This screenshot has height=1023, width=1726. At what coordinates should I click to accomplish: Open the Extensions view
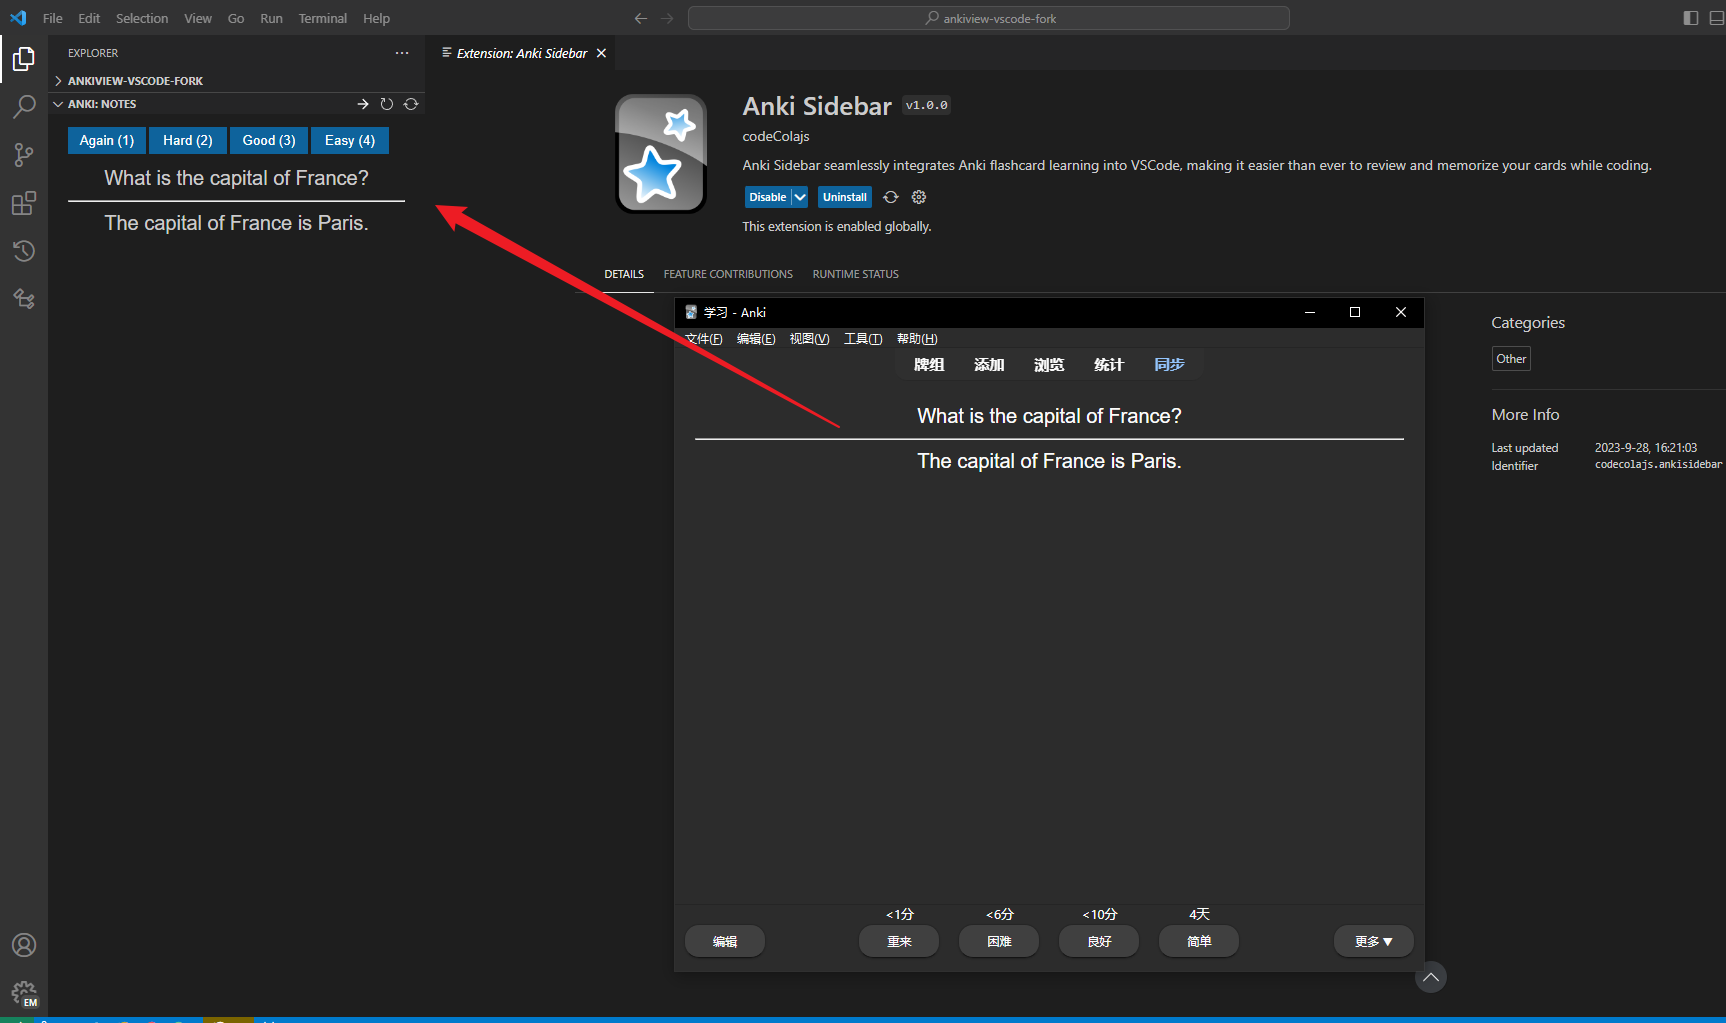coord(24,203)
